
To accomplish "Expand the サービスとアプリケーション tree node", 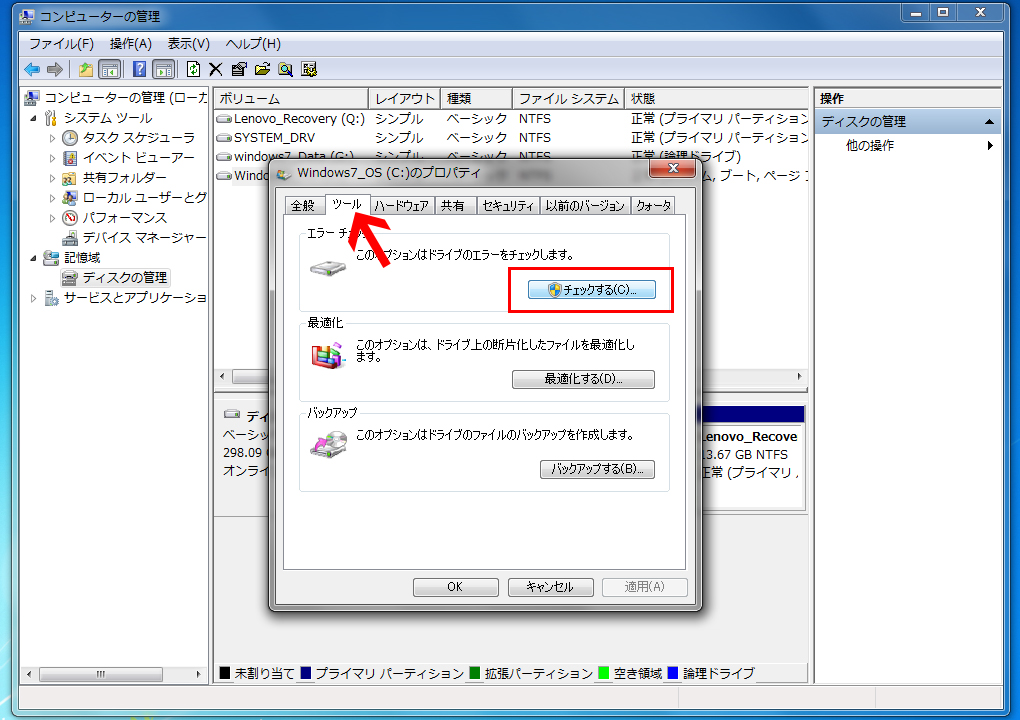I will [x=33, y=299].
